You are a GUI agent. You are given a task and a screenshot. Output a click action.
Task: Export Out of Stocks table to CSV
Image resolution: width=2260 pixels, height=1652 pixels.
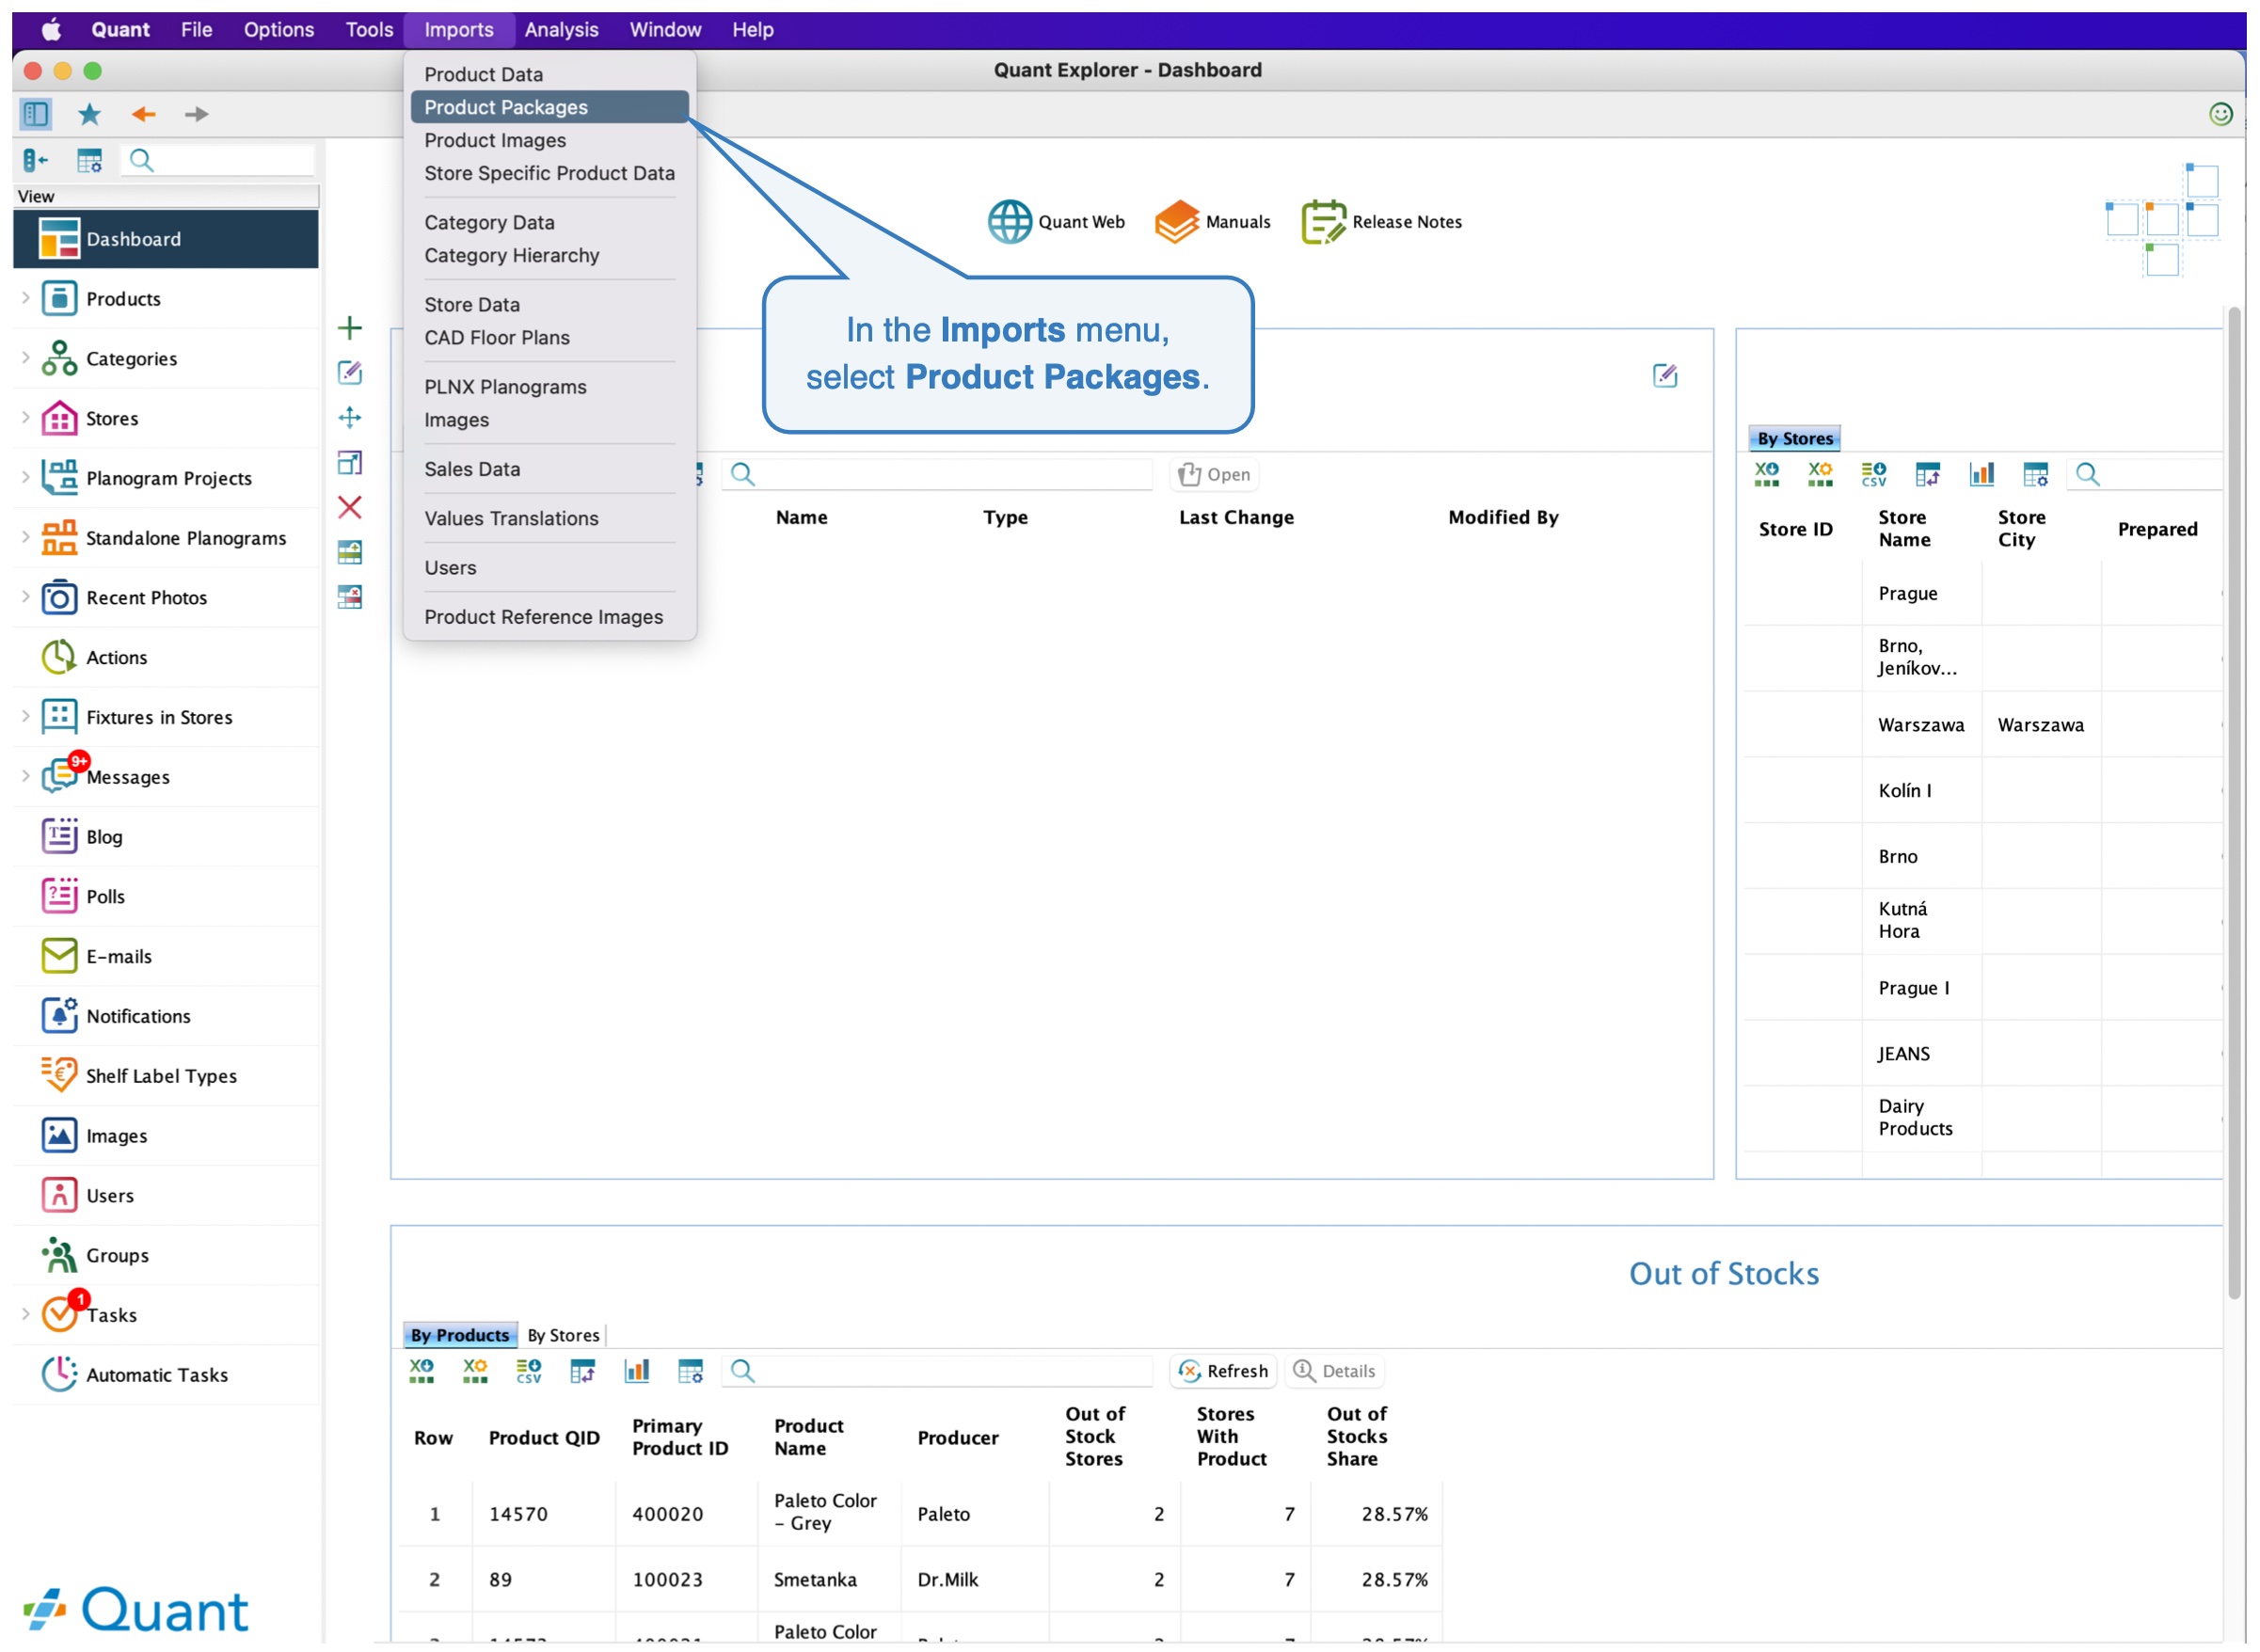[x=529, y=1371]
